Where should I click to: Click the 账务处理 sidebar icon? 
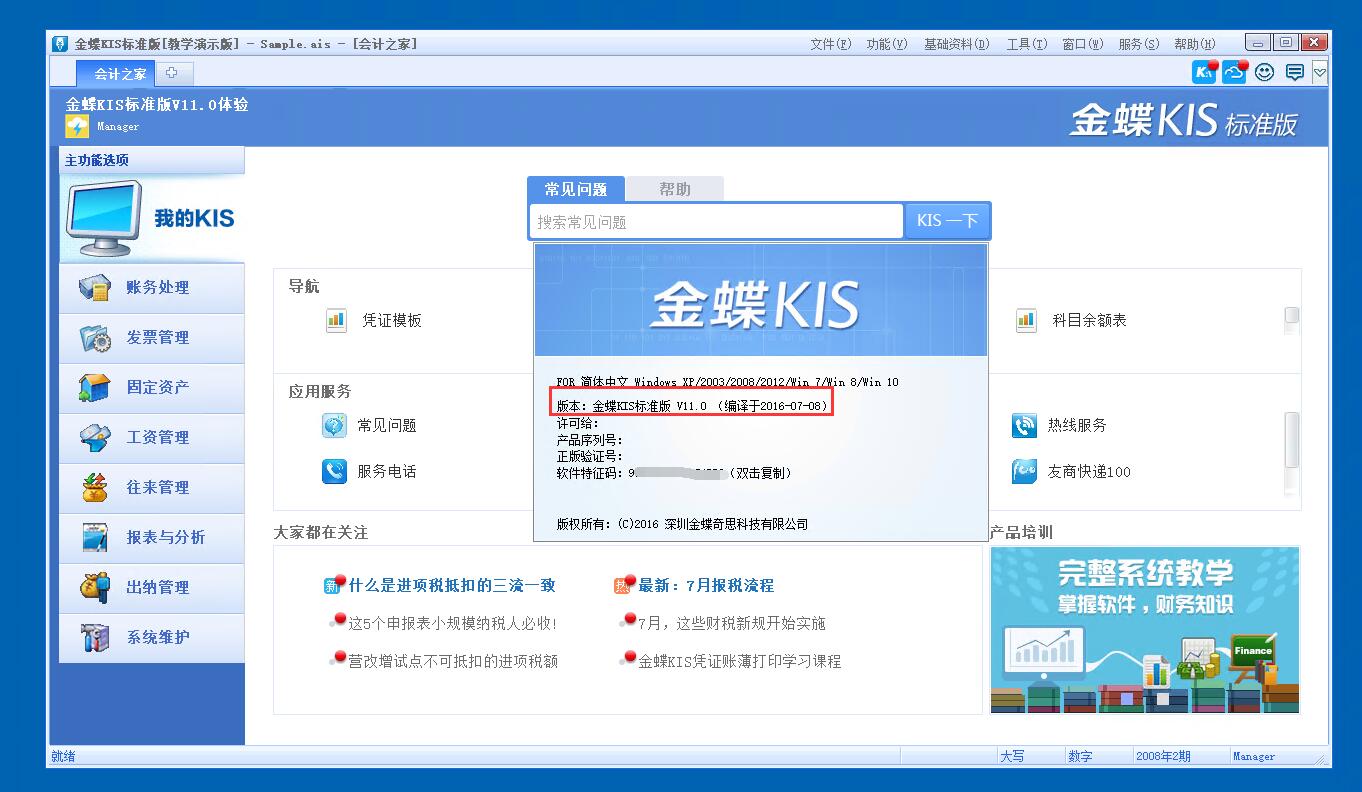tap(95, 288)
